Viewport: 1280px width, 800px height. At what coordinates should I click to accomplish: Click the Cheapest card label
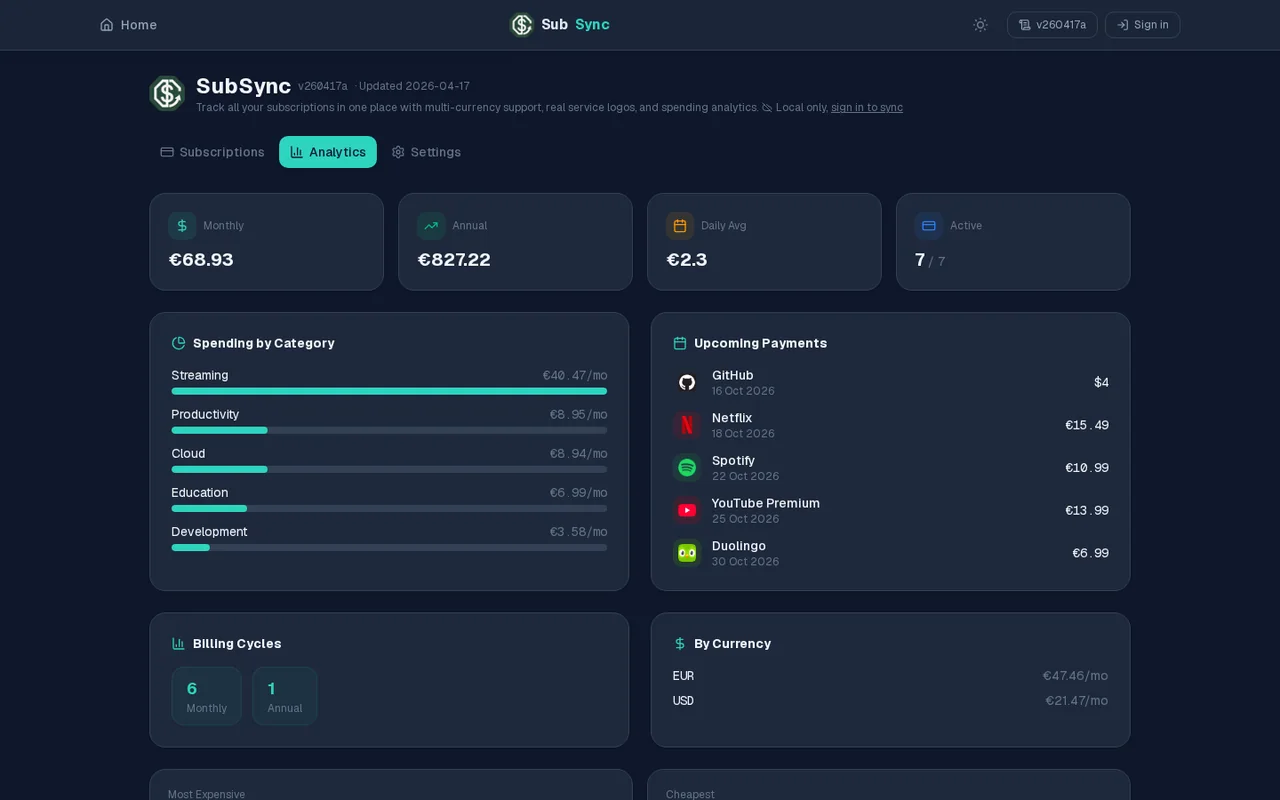(690, 794)
